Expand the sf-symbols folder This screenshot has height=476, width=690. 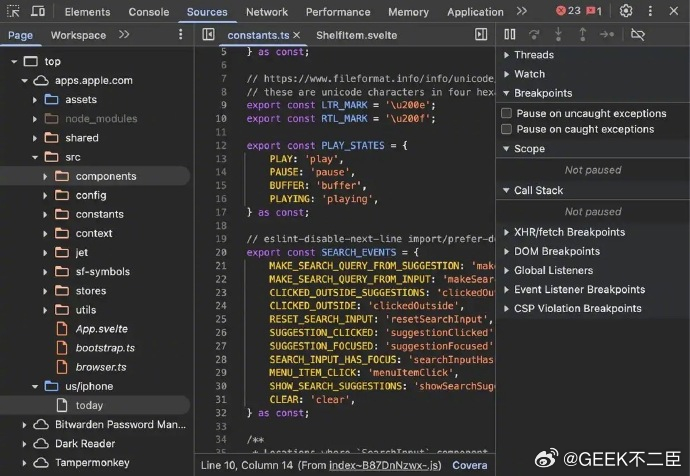click(x=45, y=272)
